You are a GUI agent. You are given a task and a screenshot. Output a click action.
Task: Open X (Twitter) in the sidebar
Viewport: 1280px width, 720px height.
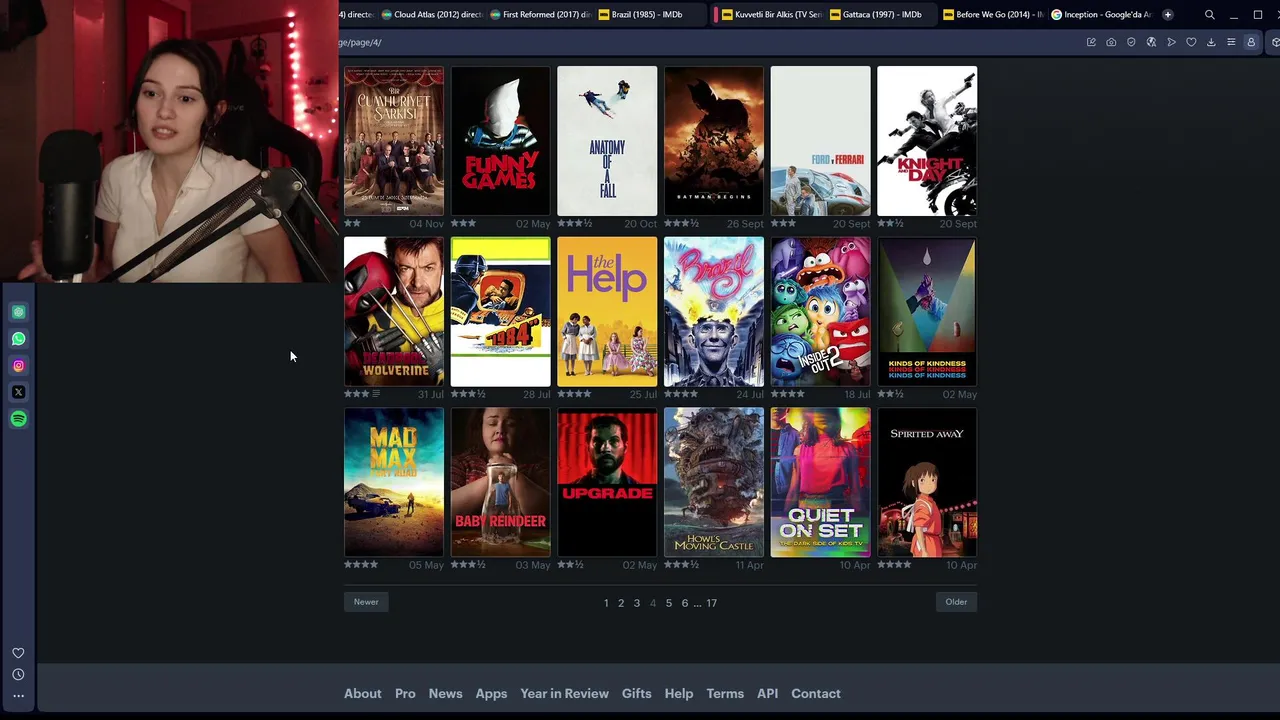click(x=18, y=392)
